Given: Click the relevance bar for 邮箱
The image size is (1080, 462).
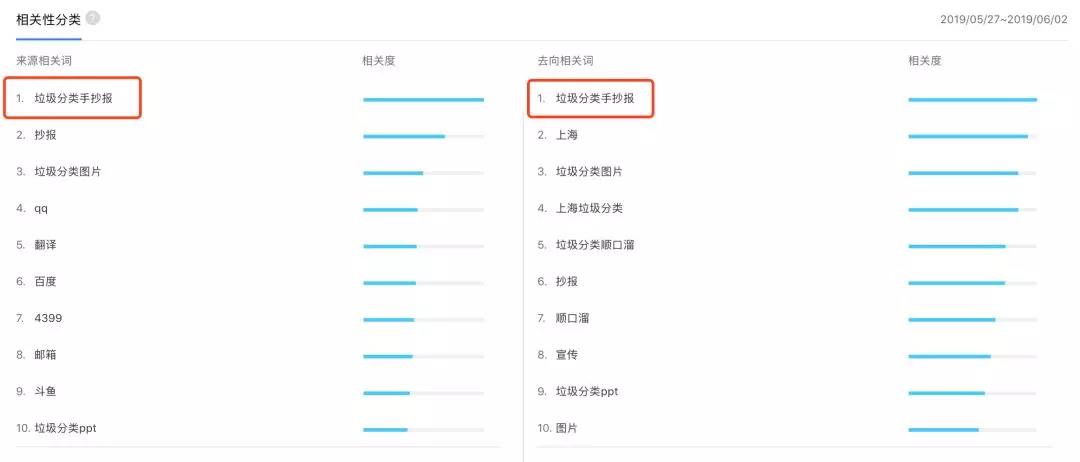Looking at the screenshot, I should 424,356.
